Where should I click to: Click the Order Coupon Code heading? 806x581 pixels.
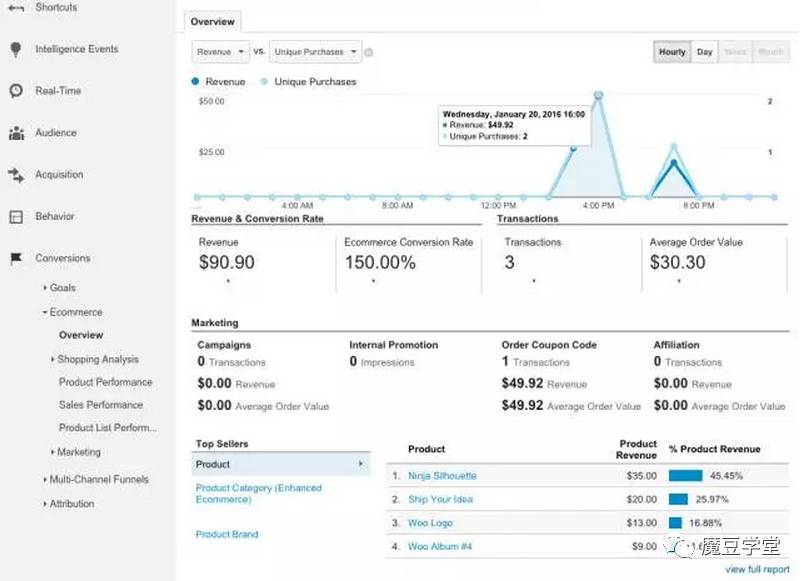549,345
